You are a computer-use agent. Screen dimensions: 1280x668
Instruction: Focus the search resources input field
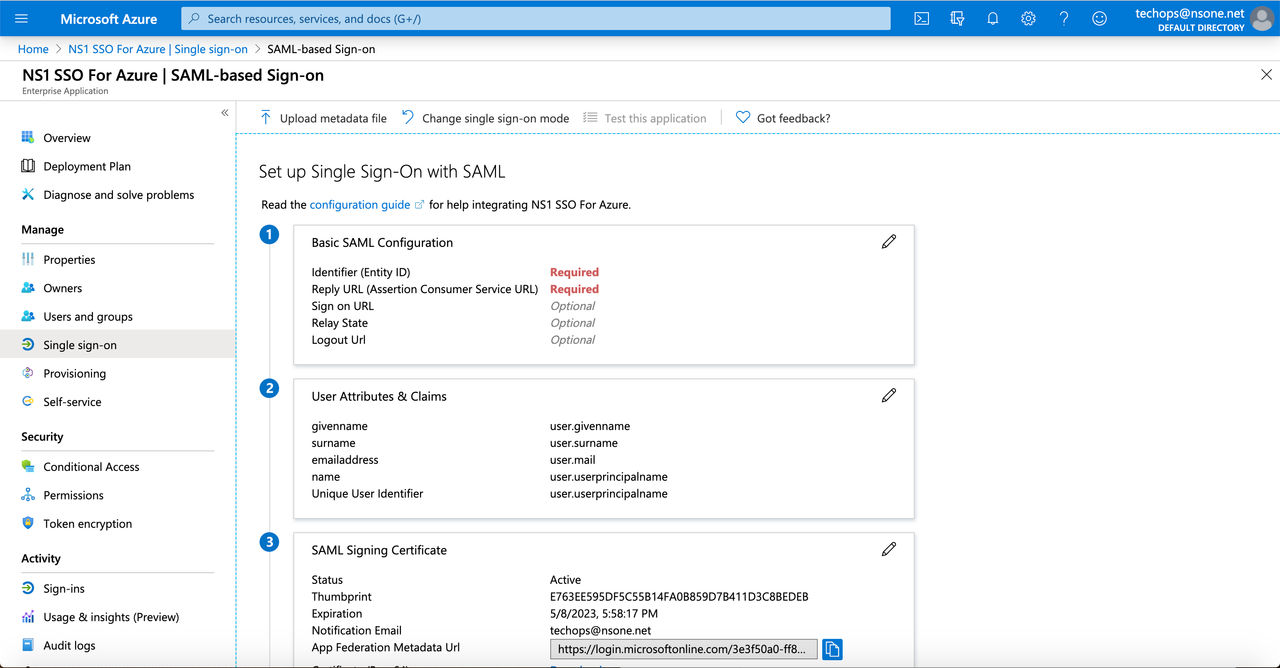pos(536,18)
